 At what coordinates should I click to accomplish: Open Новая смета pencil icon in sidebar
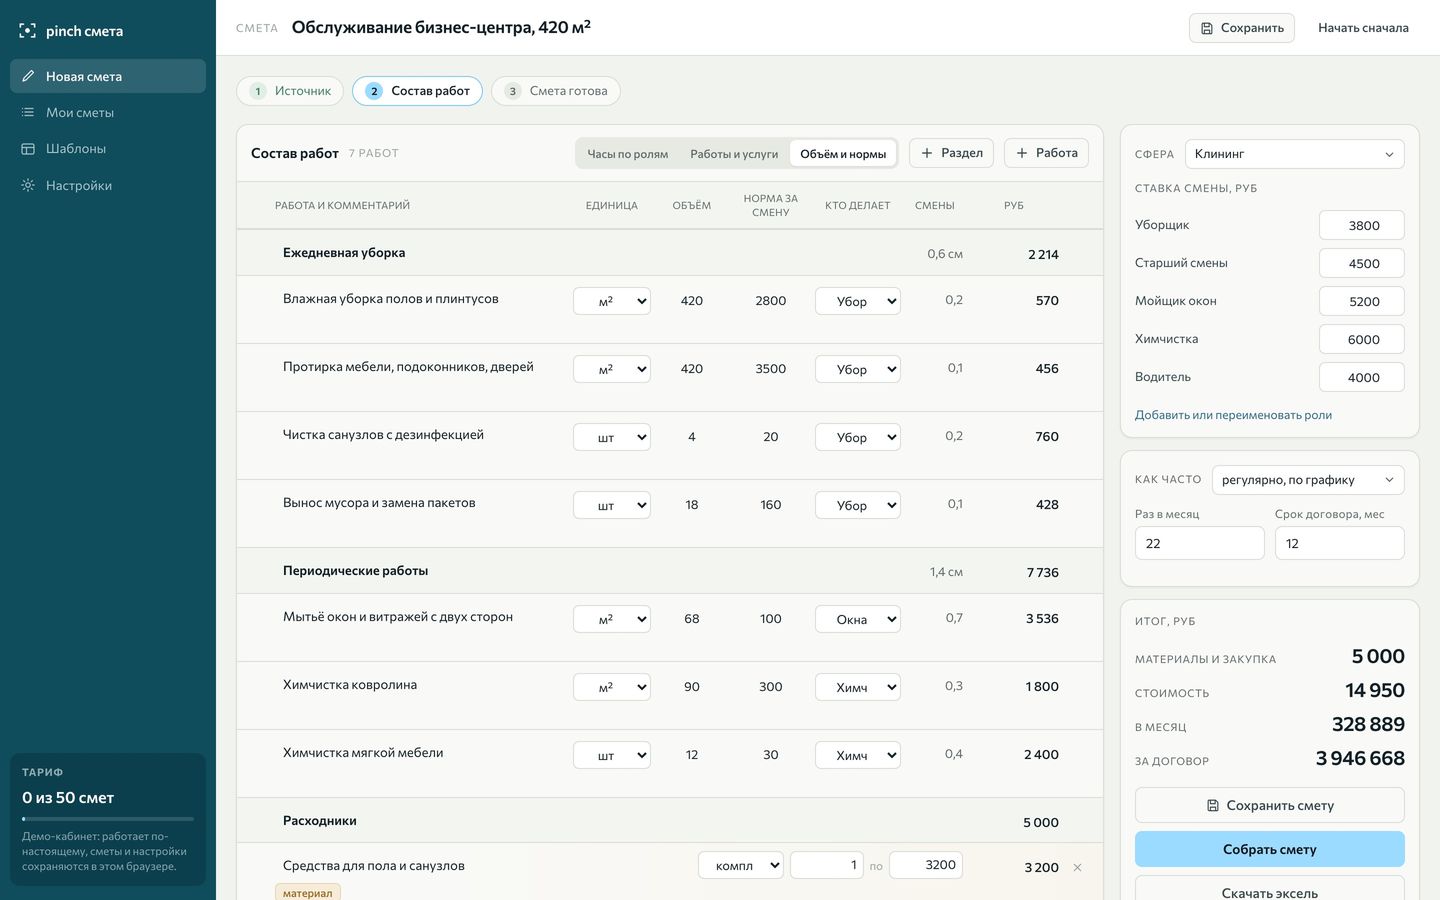tap(28, 76)
